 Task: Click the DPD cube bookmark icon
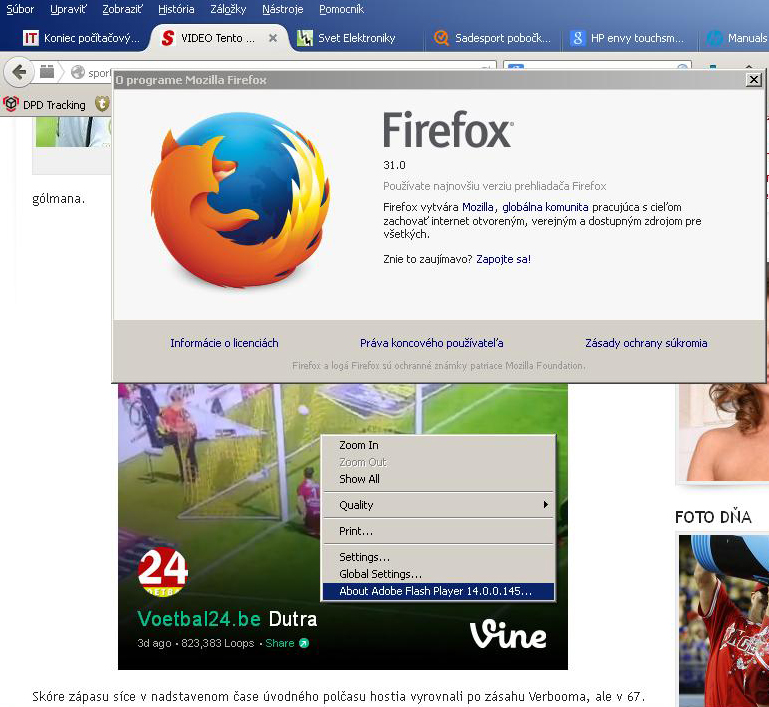pyautogui.click(x=11, y=104)
